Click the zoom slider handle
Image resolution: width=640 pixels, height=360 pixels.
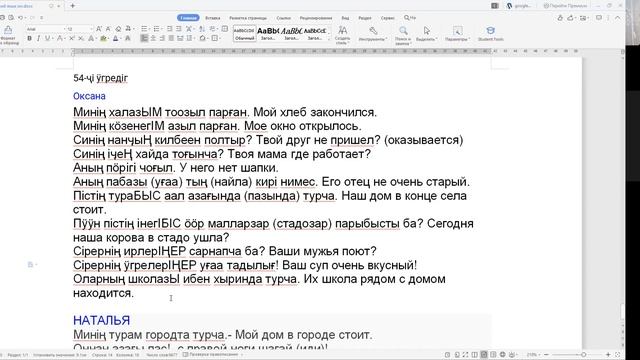[584, 354]
